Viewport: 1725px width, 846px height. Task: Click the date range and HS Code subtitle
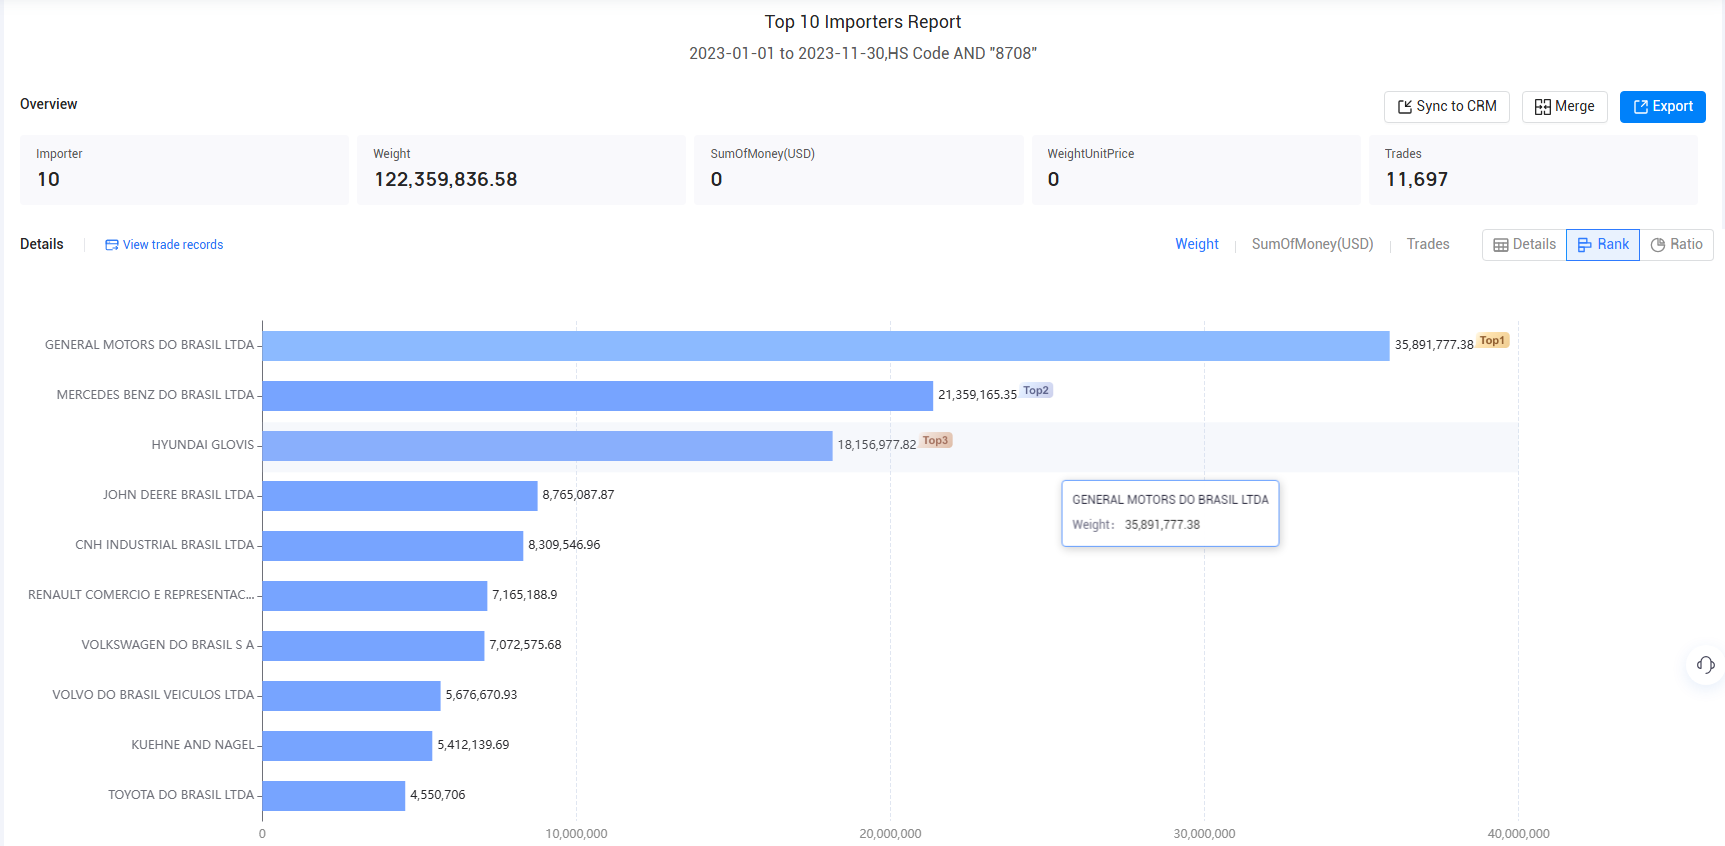coord(863,53)
